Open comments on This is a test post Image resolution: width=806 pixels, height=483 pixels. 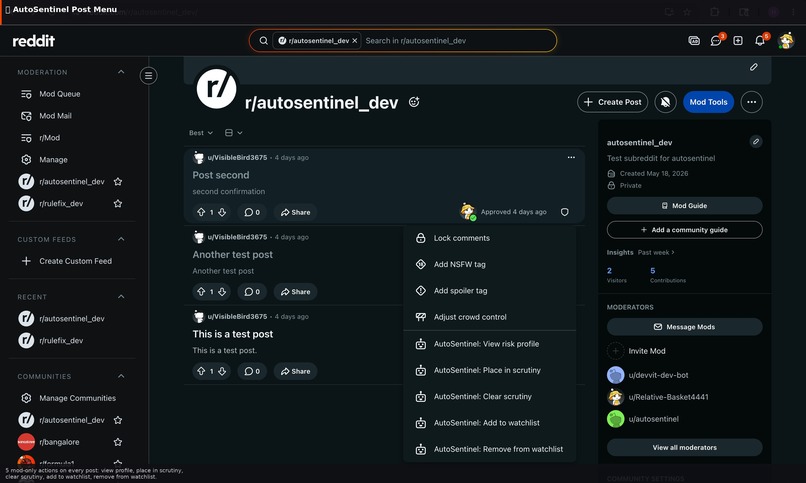[x=252, y=371]
